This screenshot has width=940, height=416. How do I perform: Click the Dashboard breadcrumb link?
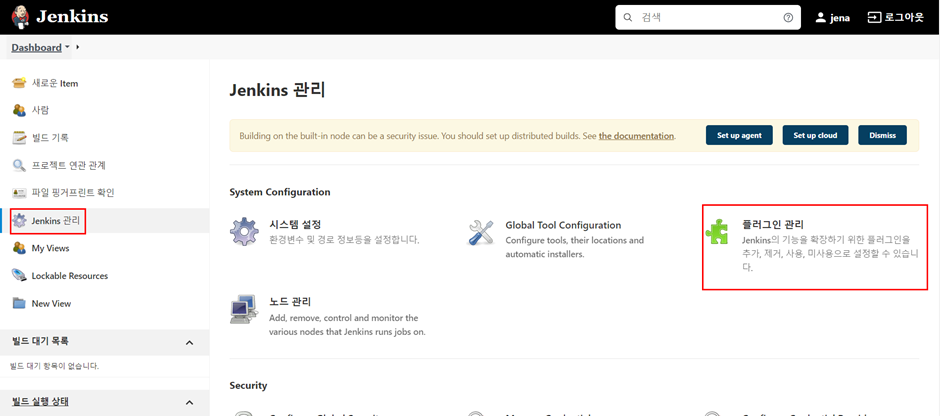point(37,47)
